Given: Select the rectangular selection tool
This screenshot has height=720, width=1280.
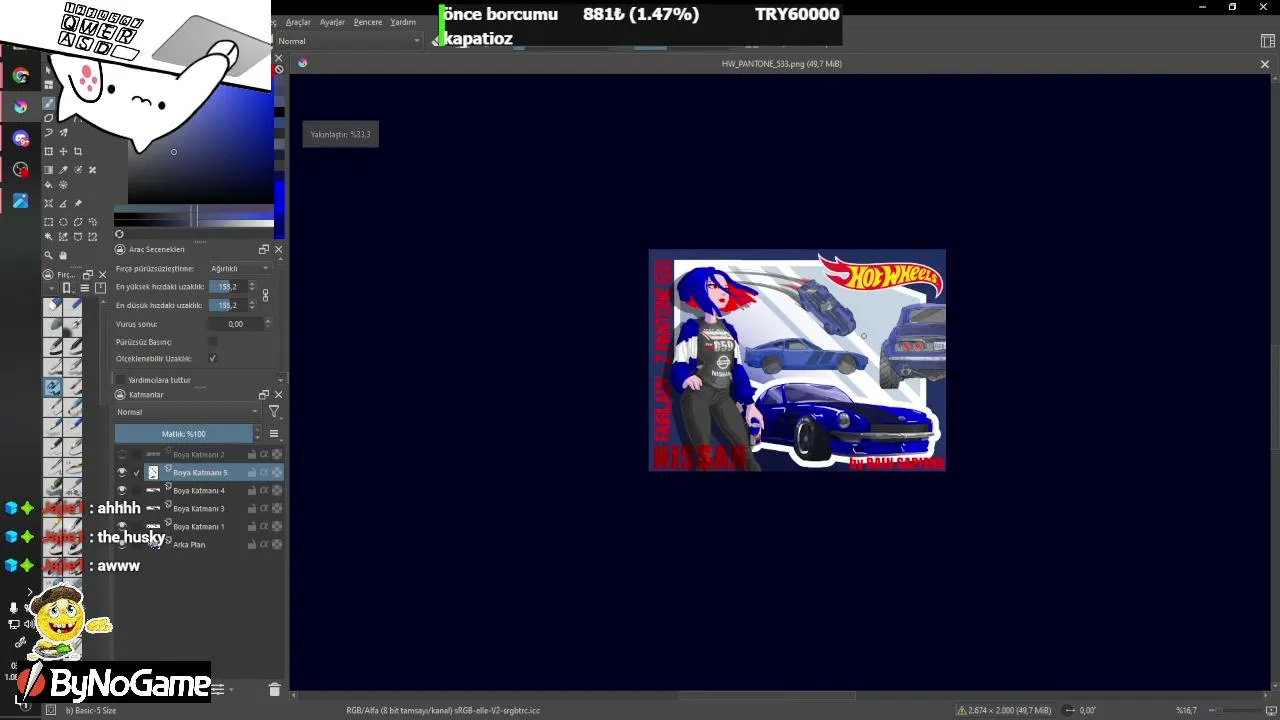Looking at the screenshot, I should tap(48, 222).
